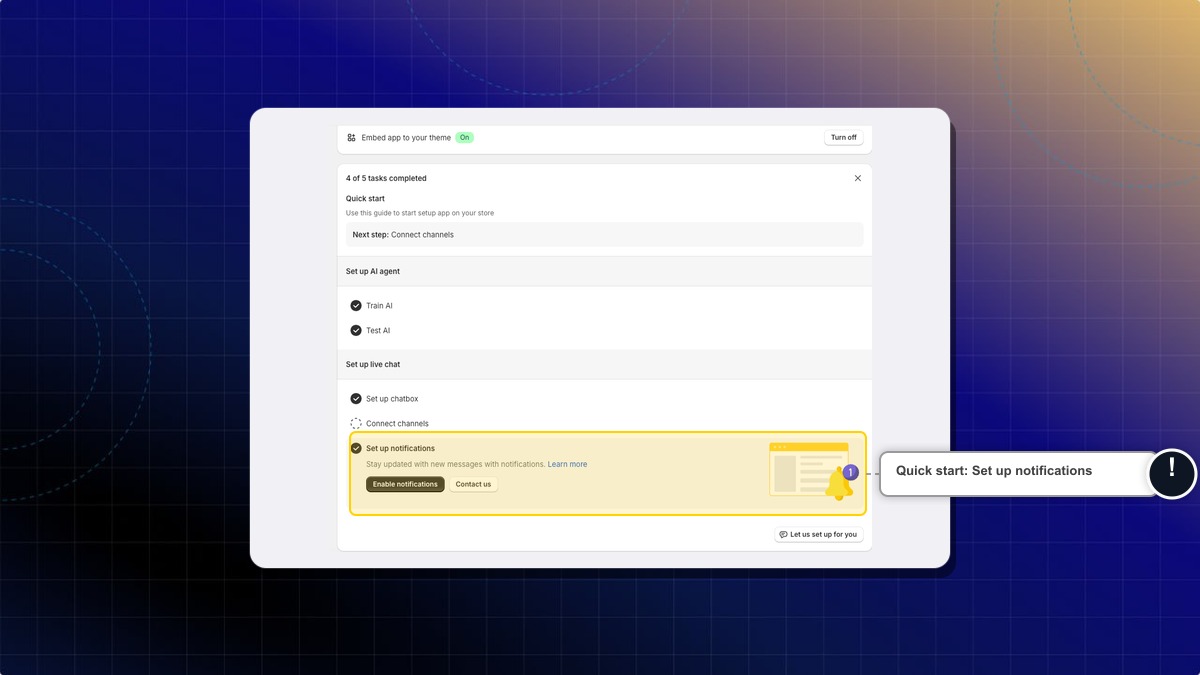Click the Set up notifications checkmark
This screenshot has height=675, width=1200.
[x=356, y=448]
